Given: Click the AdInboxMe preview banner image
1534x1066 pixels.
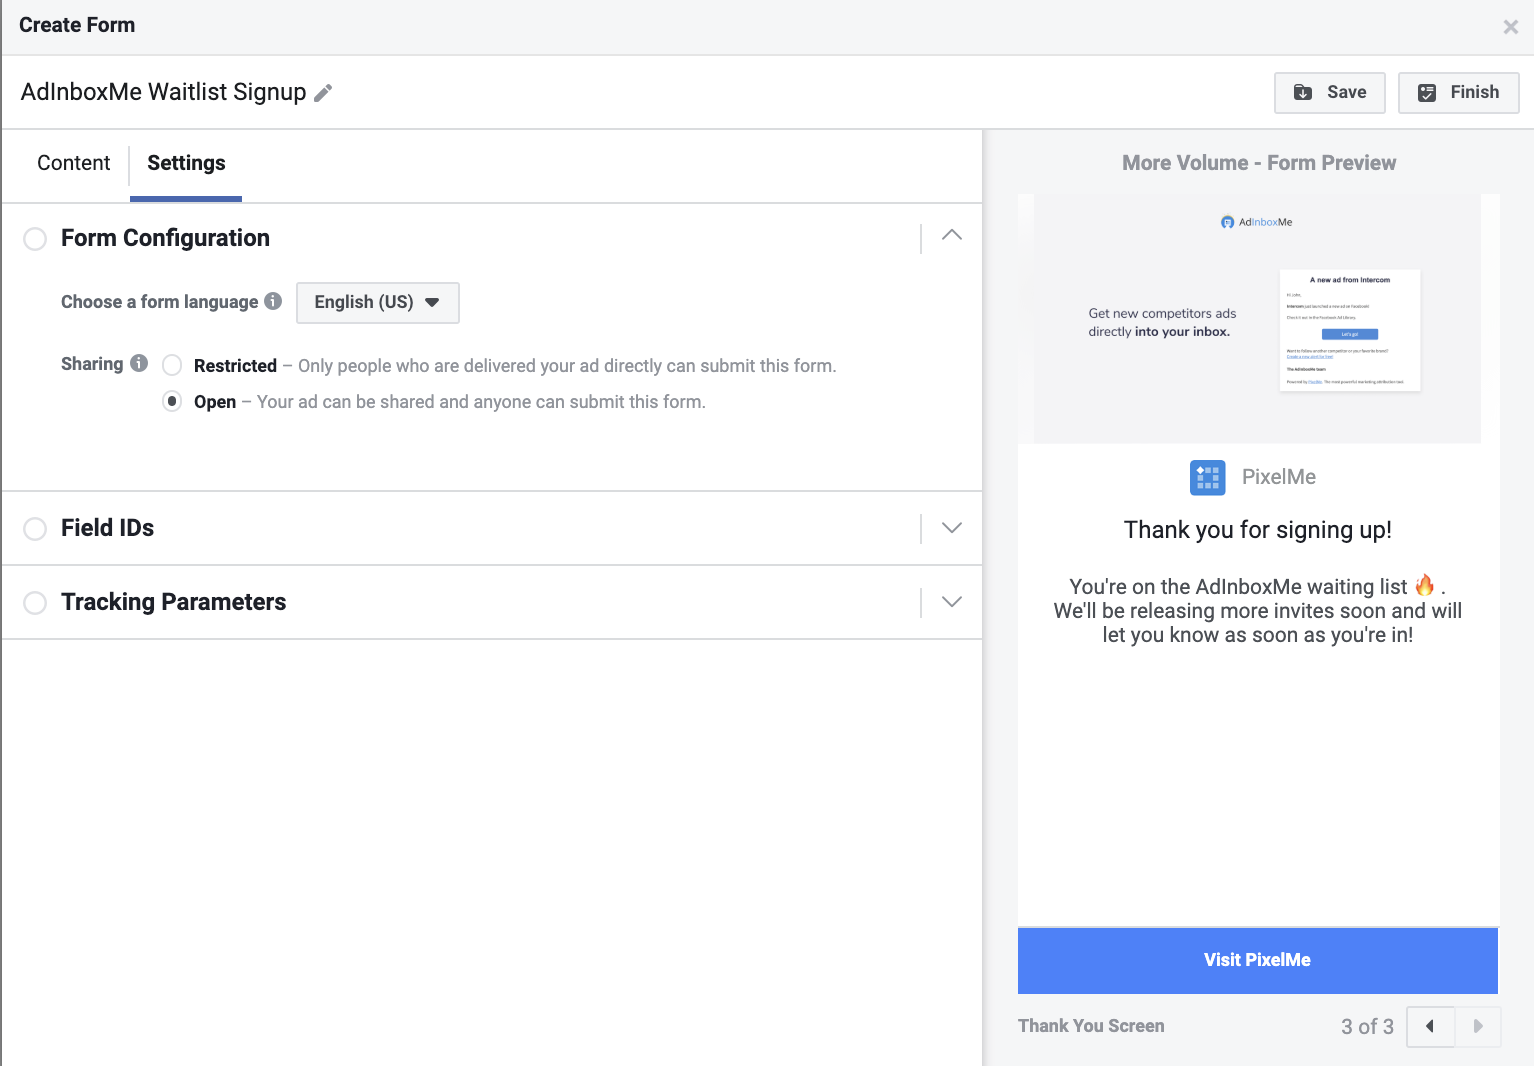Looking at the screenshot, I should [1257, 319].
